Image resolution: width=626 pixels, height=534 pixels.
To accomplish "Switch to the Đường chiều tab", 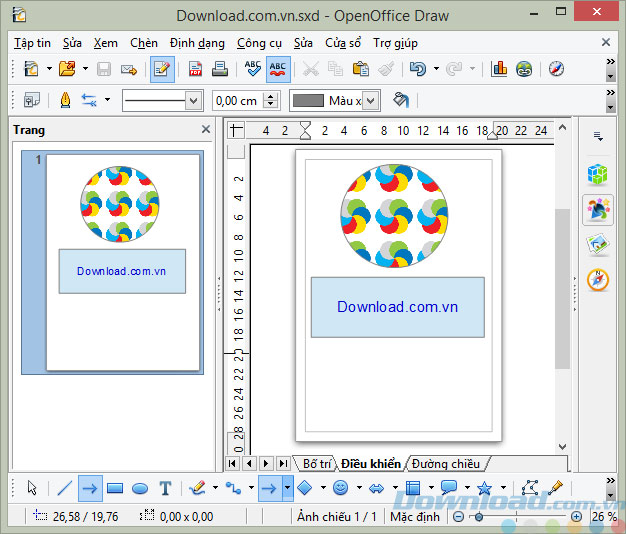I will click(x=446, y=464).
